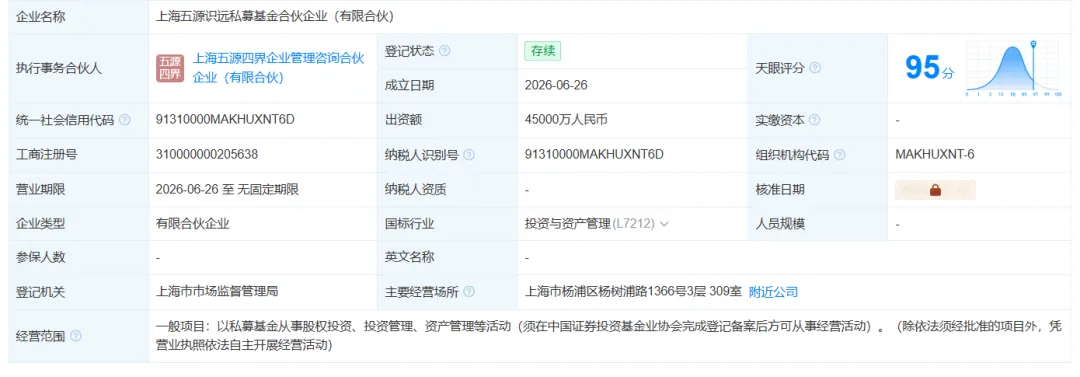1080x377 pixels.
Task: Open the 五源四界 company logo
Action: (169, 68)
